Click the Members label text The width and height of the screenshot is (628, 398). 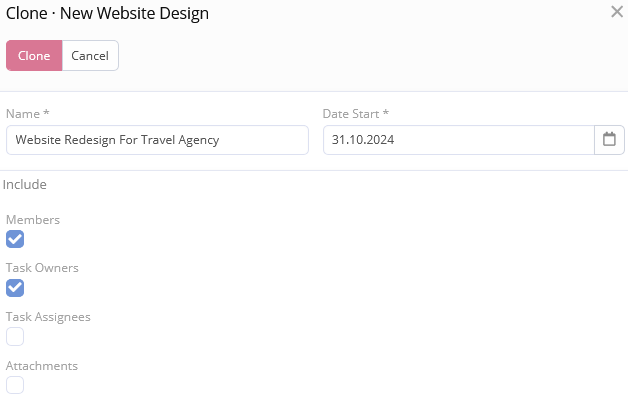(x=33, y=220)
